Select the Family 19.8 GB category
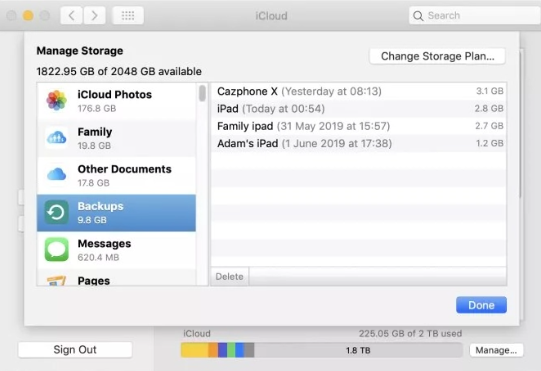The height and width of the screenshot is (371, 541). point(116,138)
